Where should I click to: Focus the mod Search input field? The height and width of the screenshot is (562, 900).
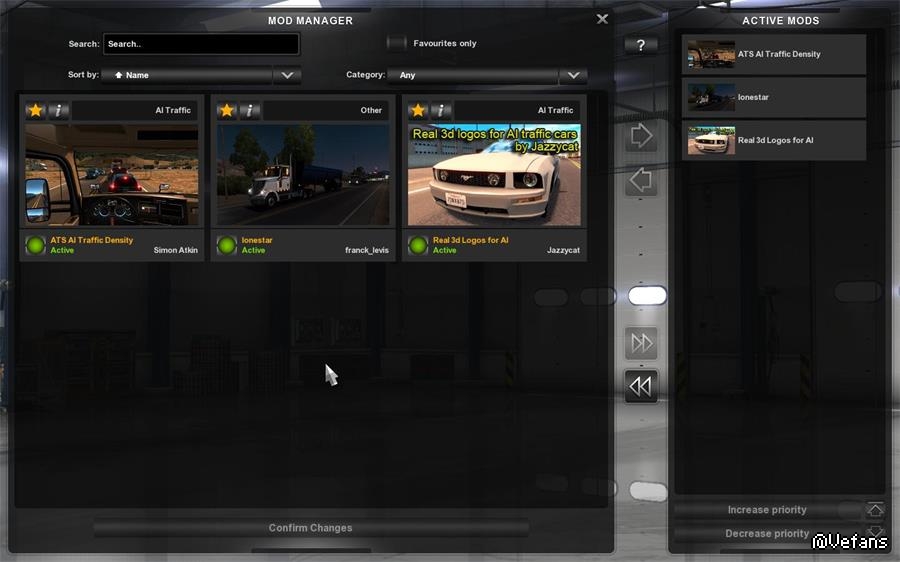(201, 44)
